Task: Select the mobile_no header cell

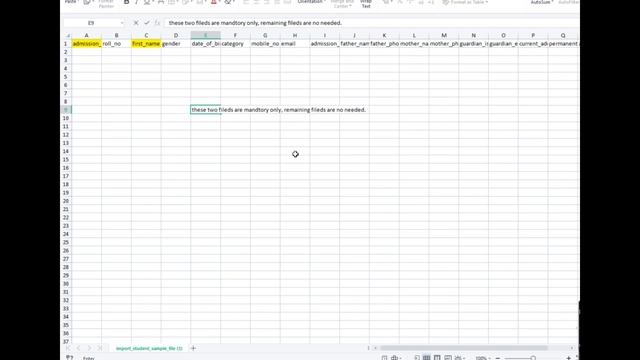Action: [x=265, y=44]
